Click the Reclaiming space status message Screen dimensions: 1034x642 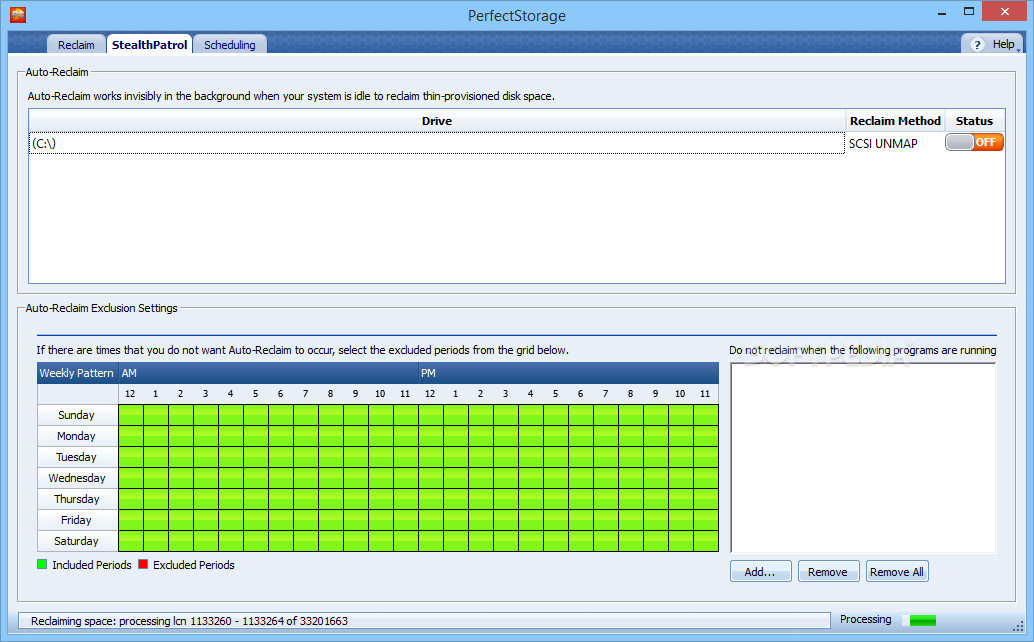189,621
